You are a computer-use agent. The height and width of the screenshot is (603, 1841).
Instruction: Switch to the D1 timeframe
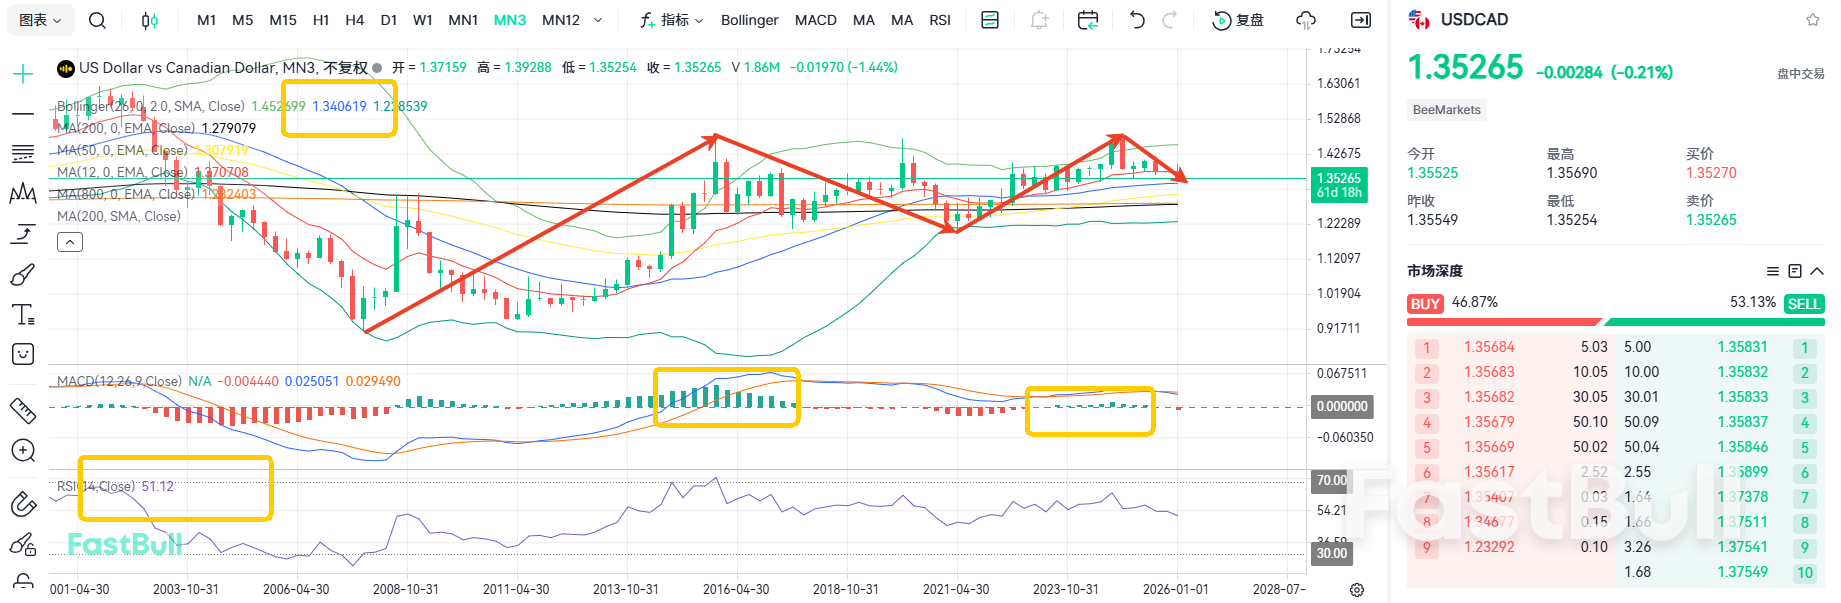(x=389, y=20)
